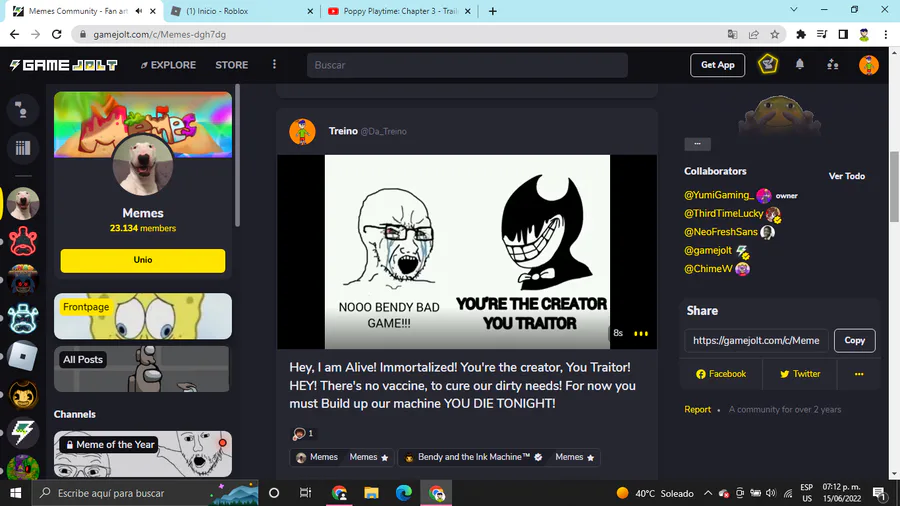Open @ThirdTimeLucky collaborator profile
The width and height of the screenshot is (900, 506).
coord(723,213)
